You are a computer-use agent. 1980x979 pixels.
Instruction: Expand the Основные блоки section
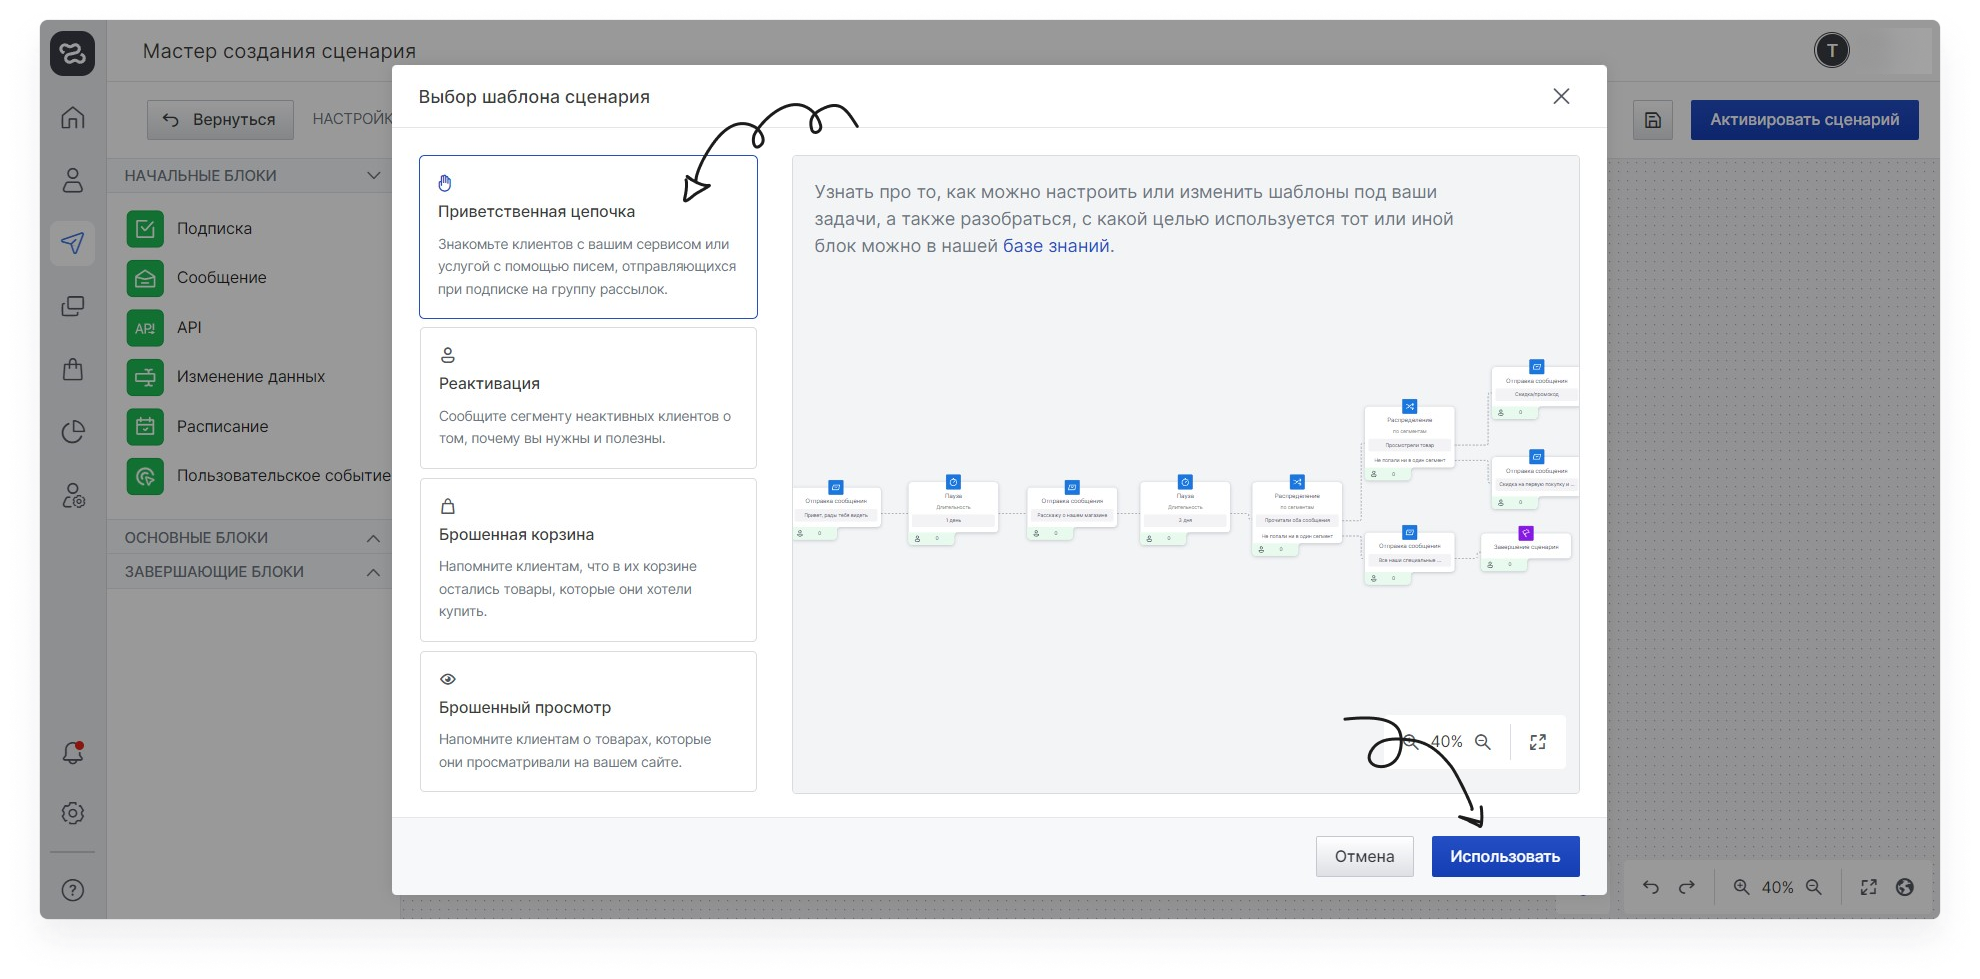click(x=373, y=538)
